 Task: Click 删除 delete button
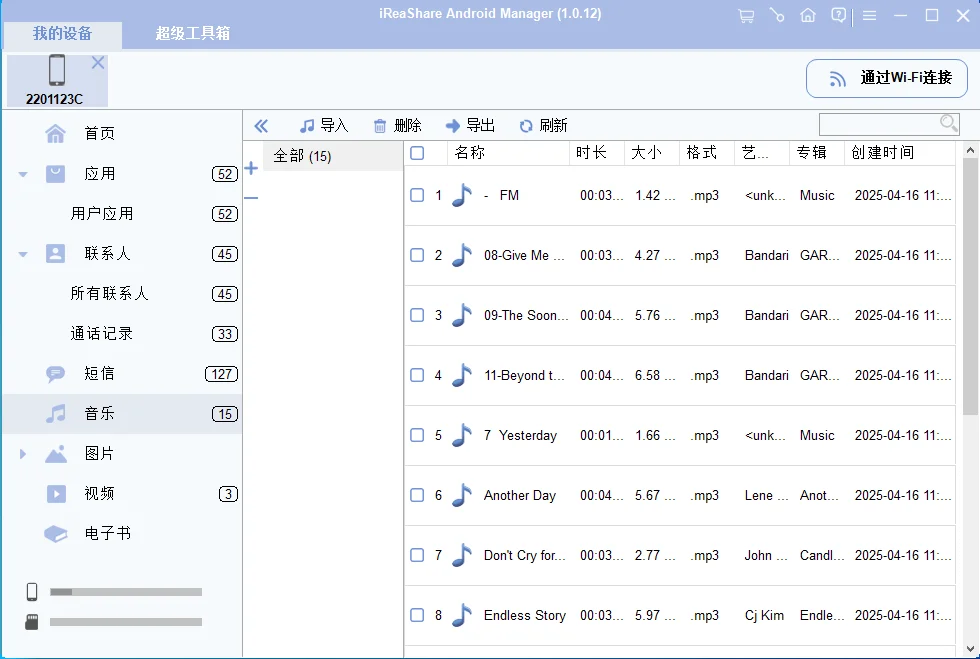[x=397, y=126]
